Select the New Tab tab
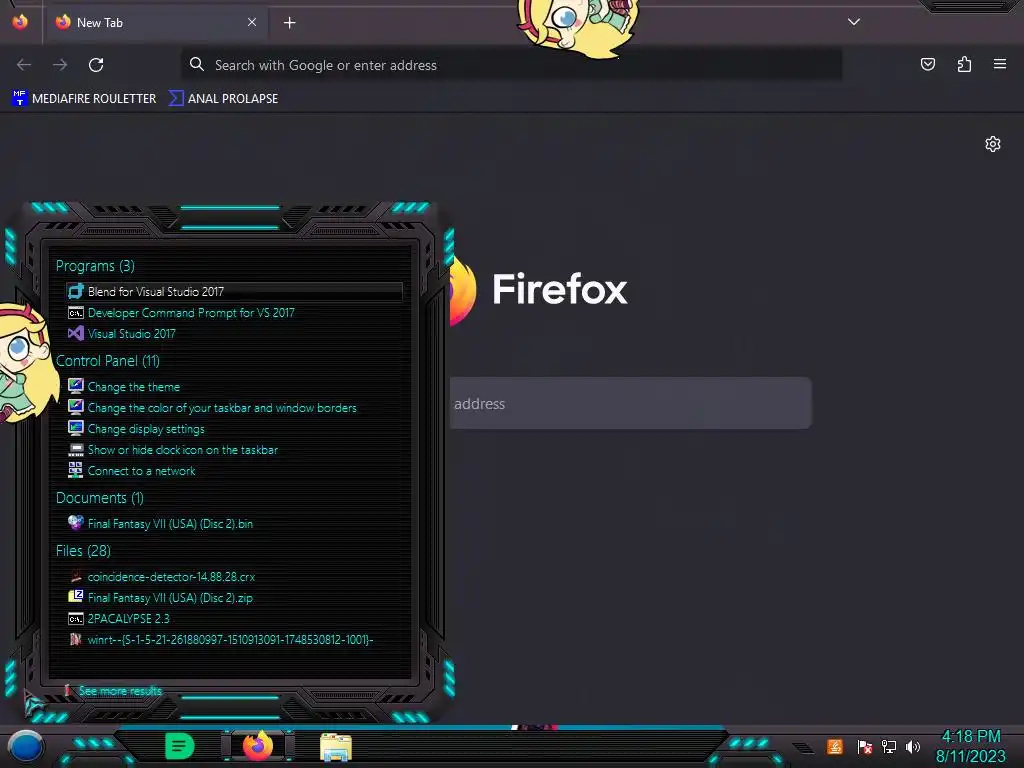This screenshot has height=768, width=1024. [x=155, y=23]
